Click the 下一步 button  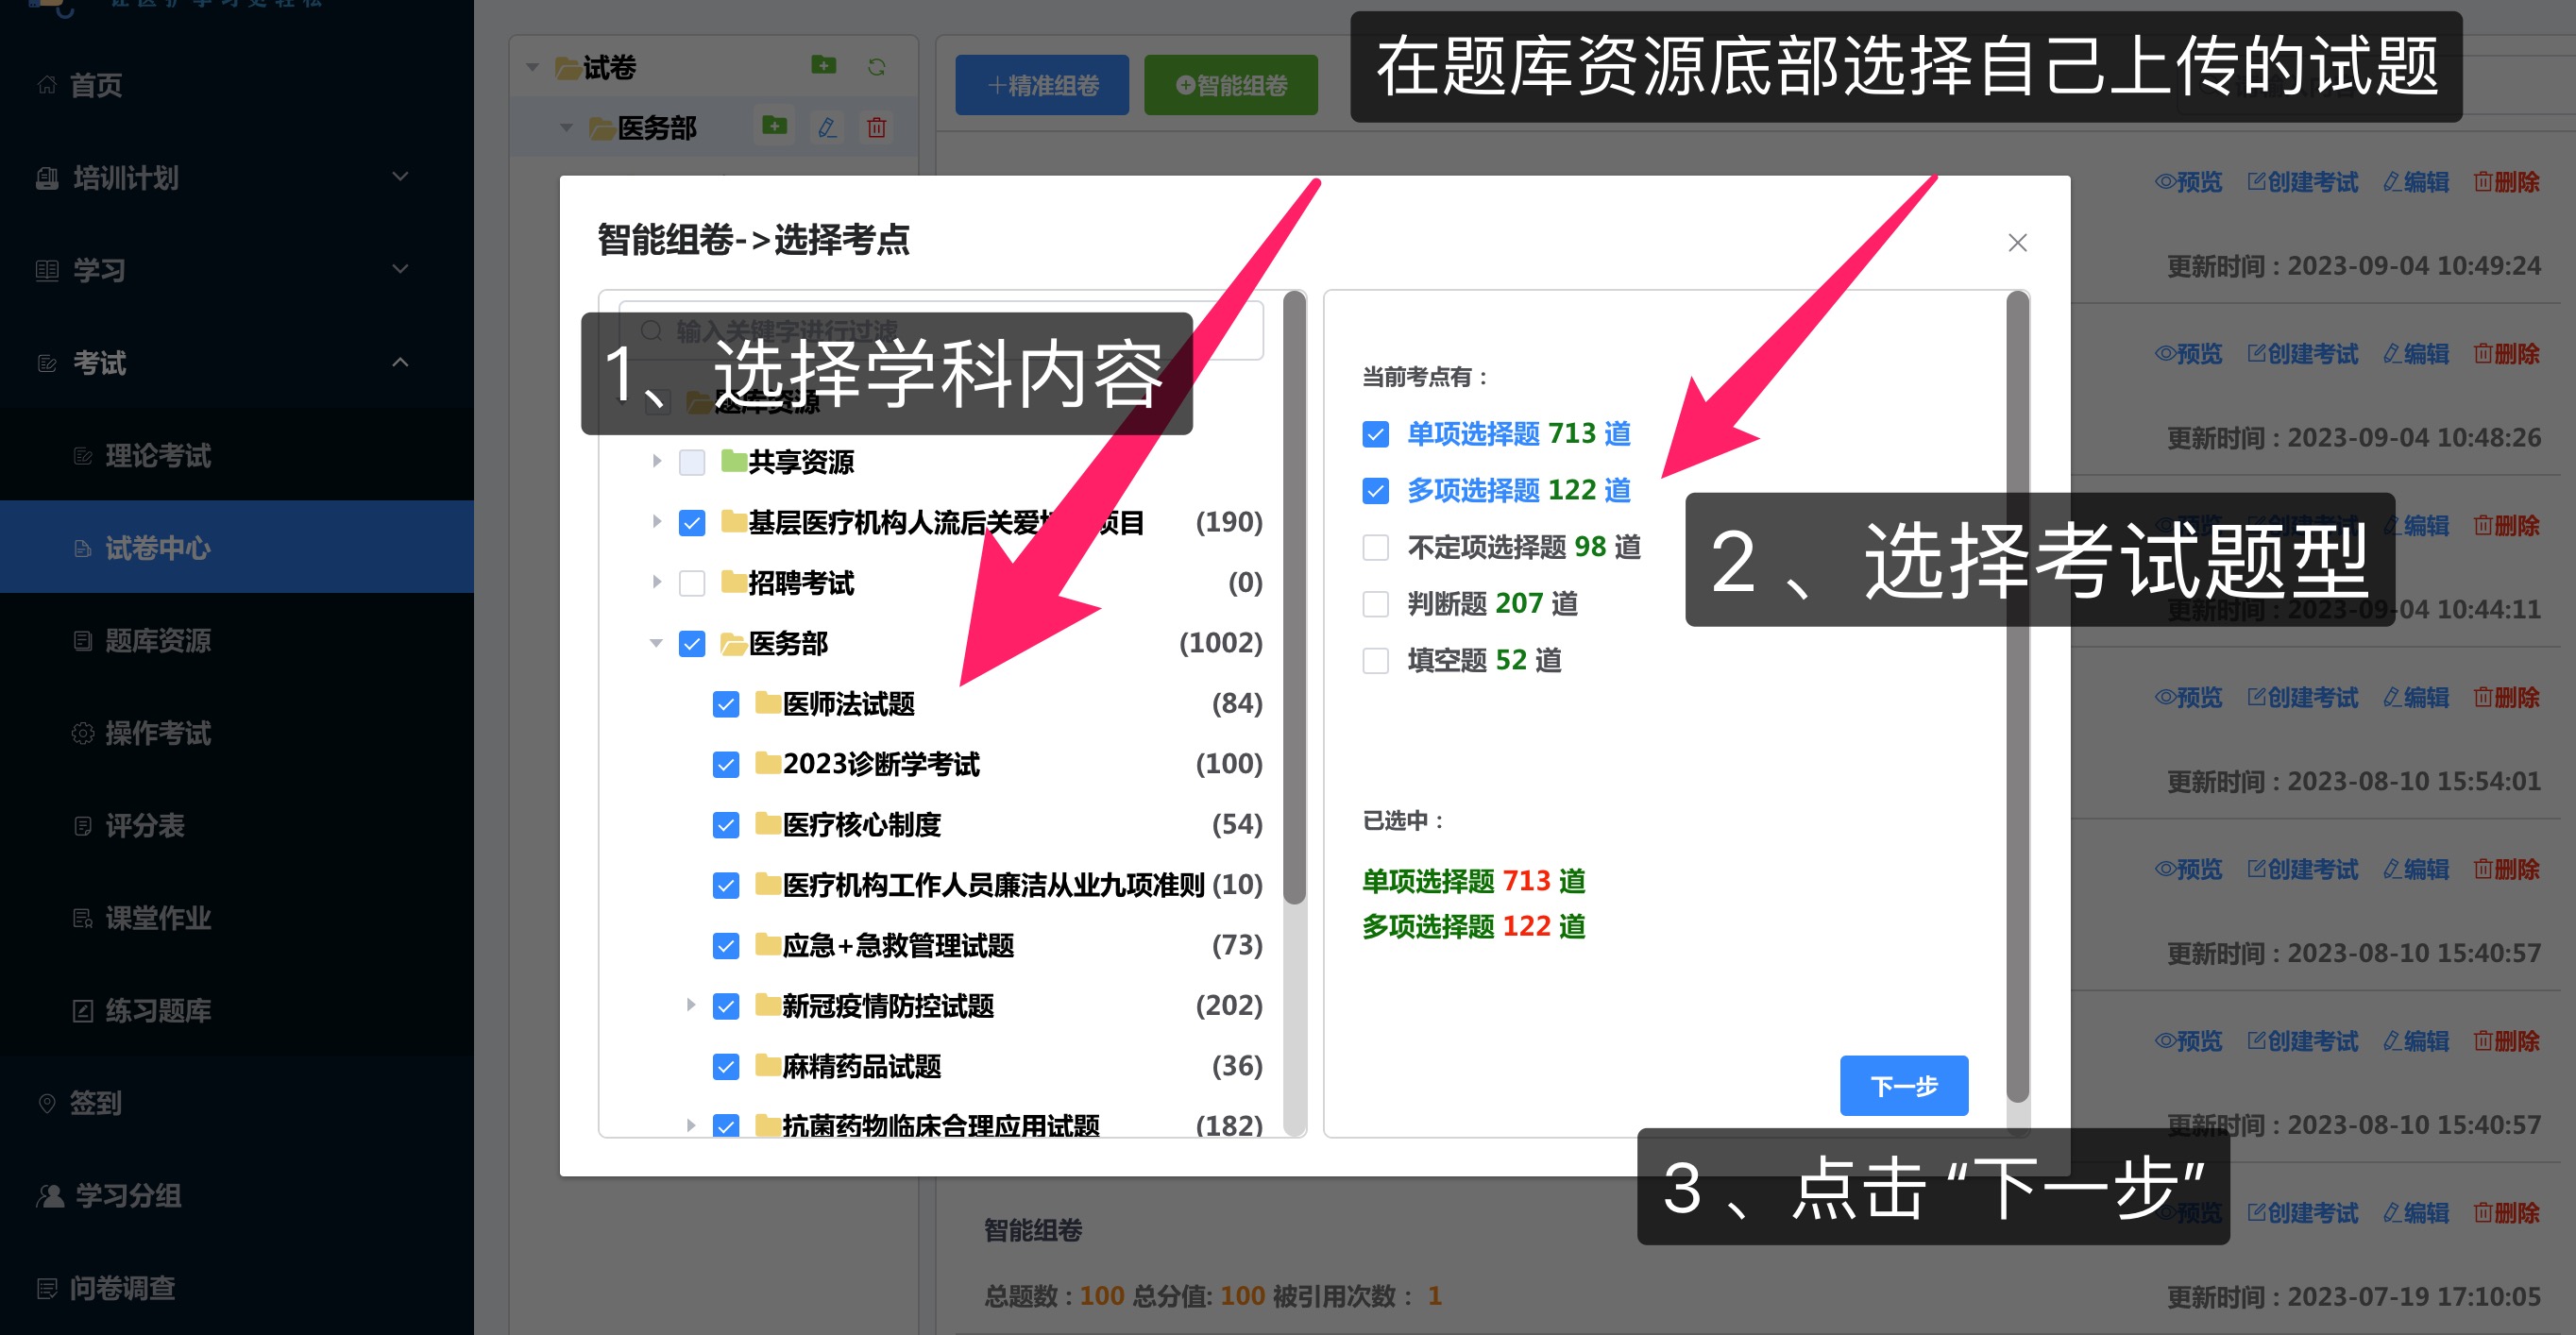1903,1085
